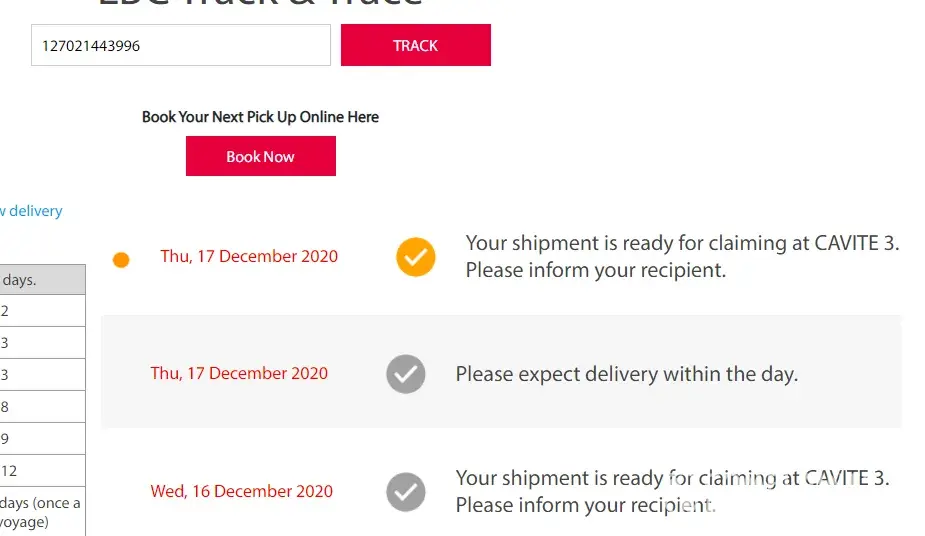This screenshot has height=536, width=925.
Task: Click 'Book Your Next Pick Up Online Here' heading
Action: click(x=260, y=117)
